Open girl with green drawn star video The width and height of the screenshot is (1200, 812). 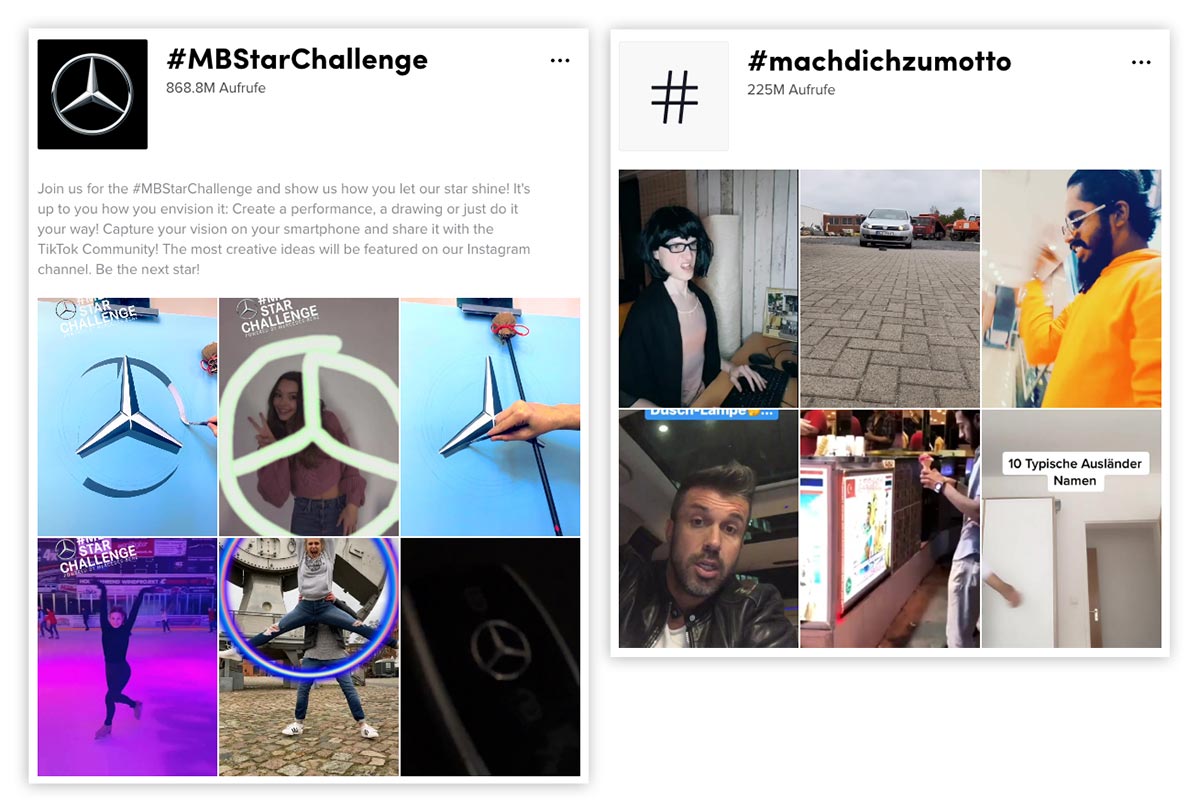point(308,416)
